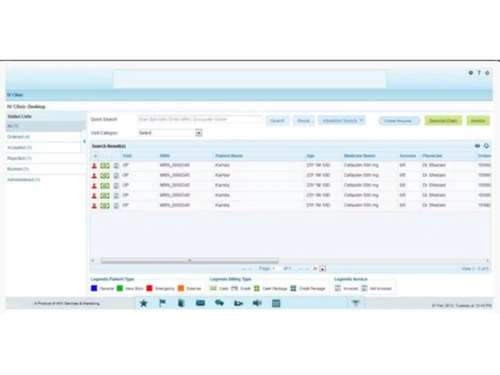Click the Create Request button
Screen dimensions: 500x375
pos(399,121)
